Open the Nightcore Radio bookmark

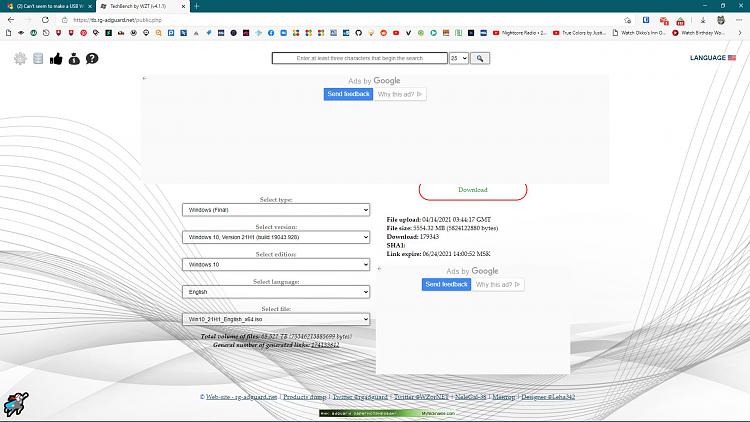pos(520,33)
